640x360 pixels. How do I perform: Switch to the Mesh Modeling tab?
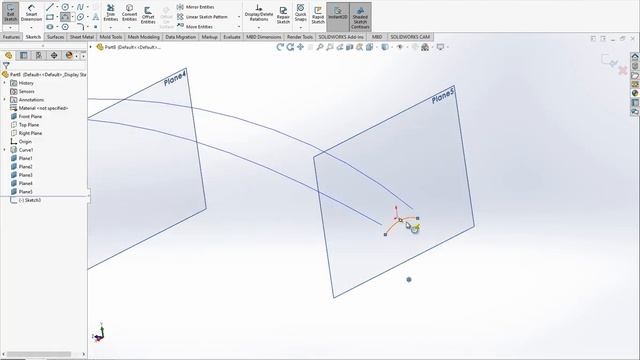[x=144, y=37]
